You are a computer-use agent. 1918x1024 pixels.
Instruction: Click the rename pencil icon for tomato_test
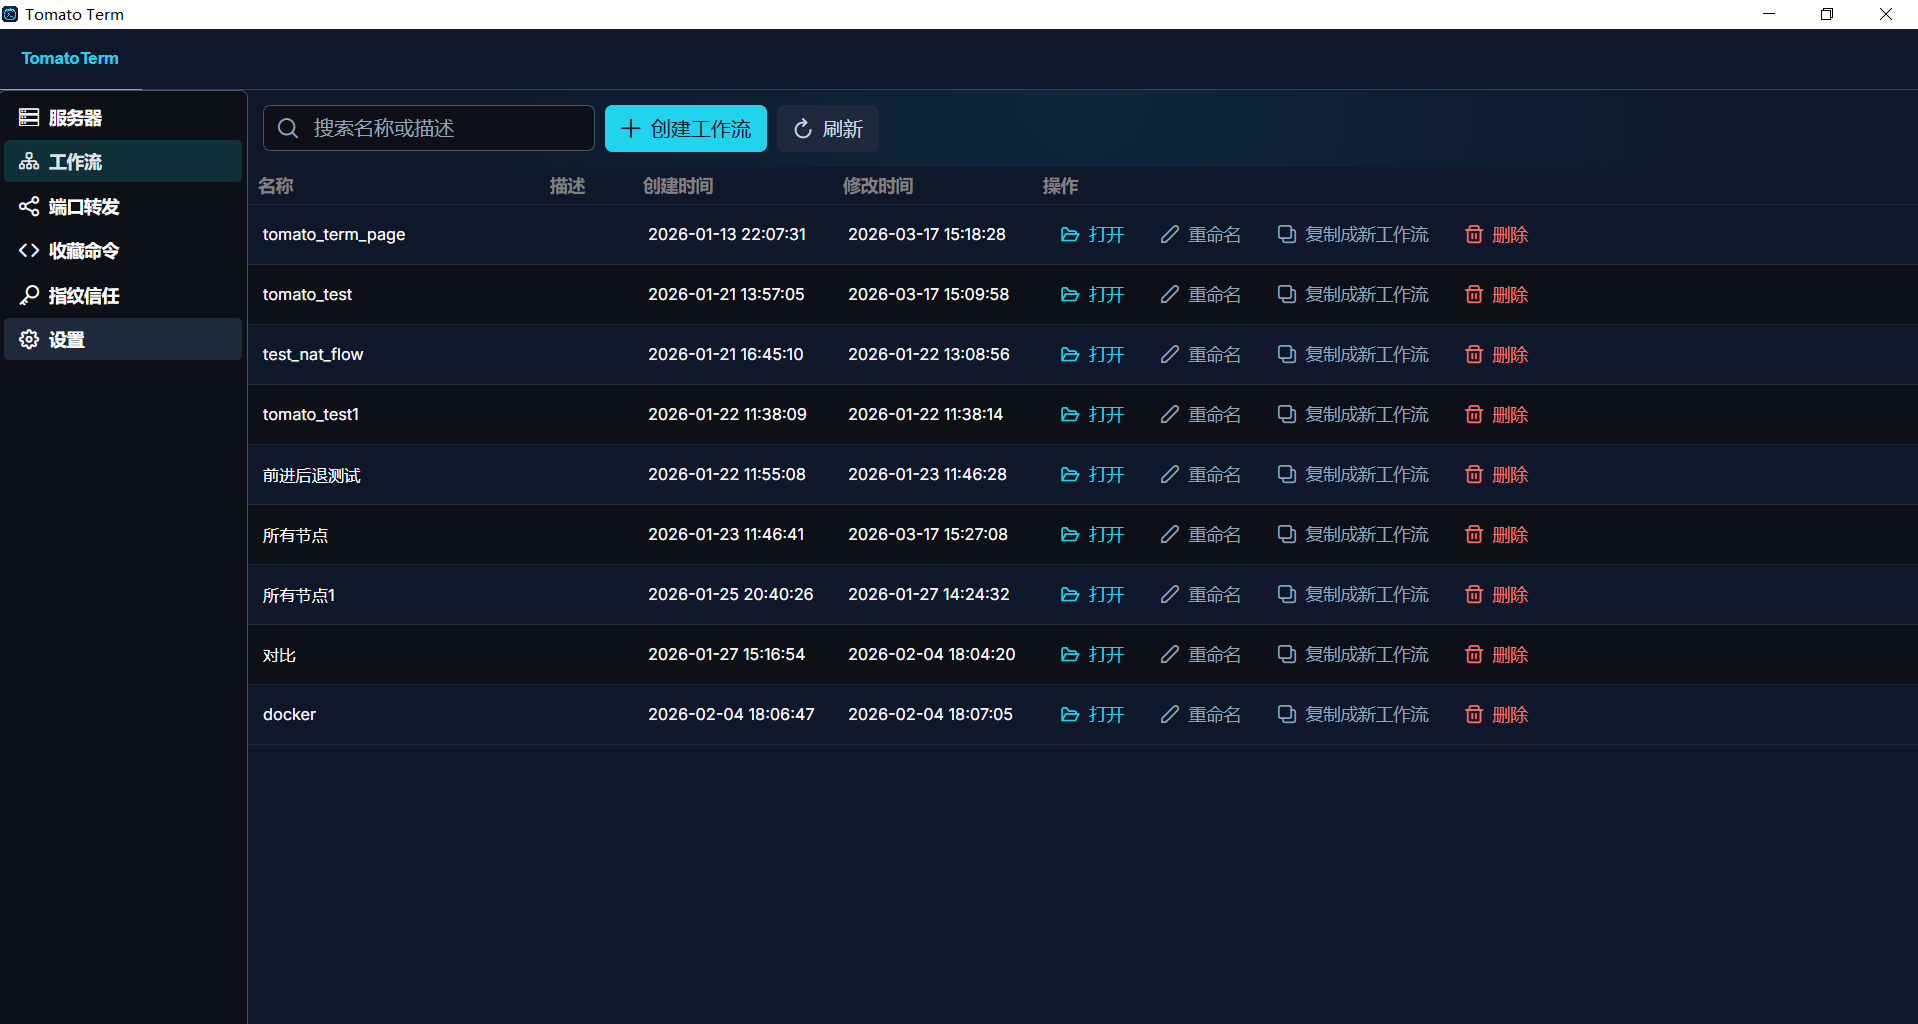point(1169,295)
